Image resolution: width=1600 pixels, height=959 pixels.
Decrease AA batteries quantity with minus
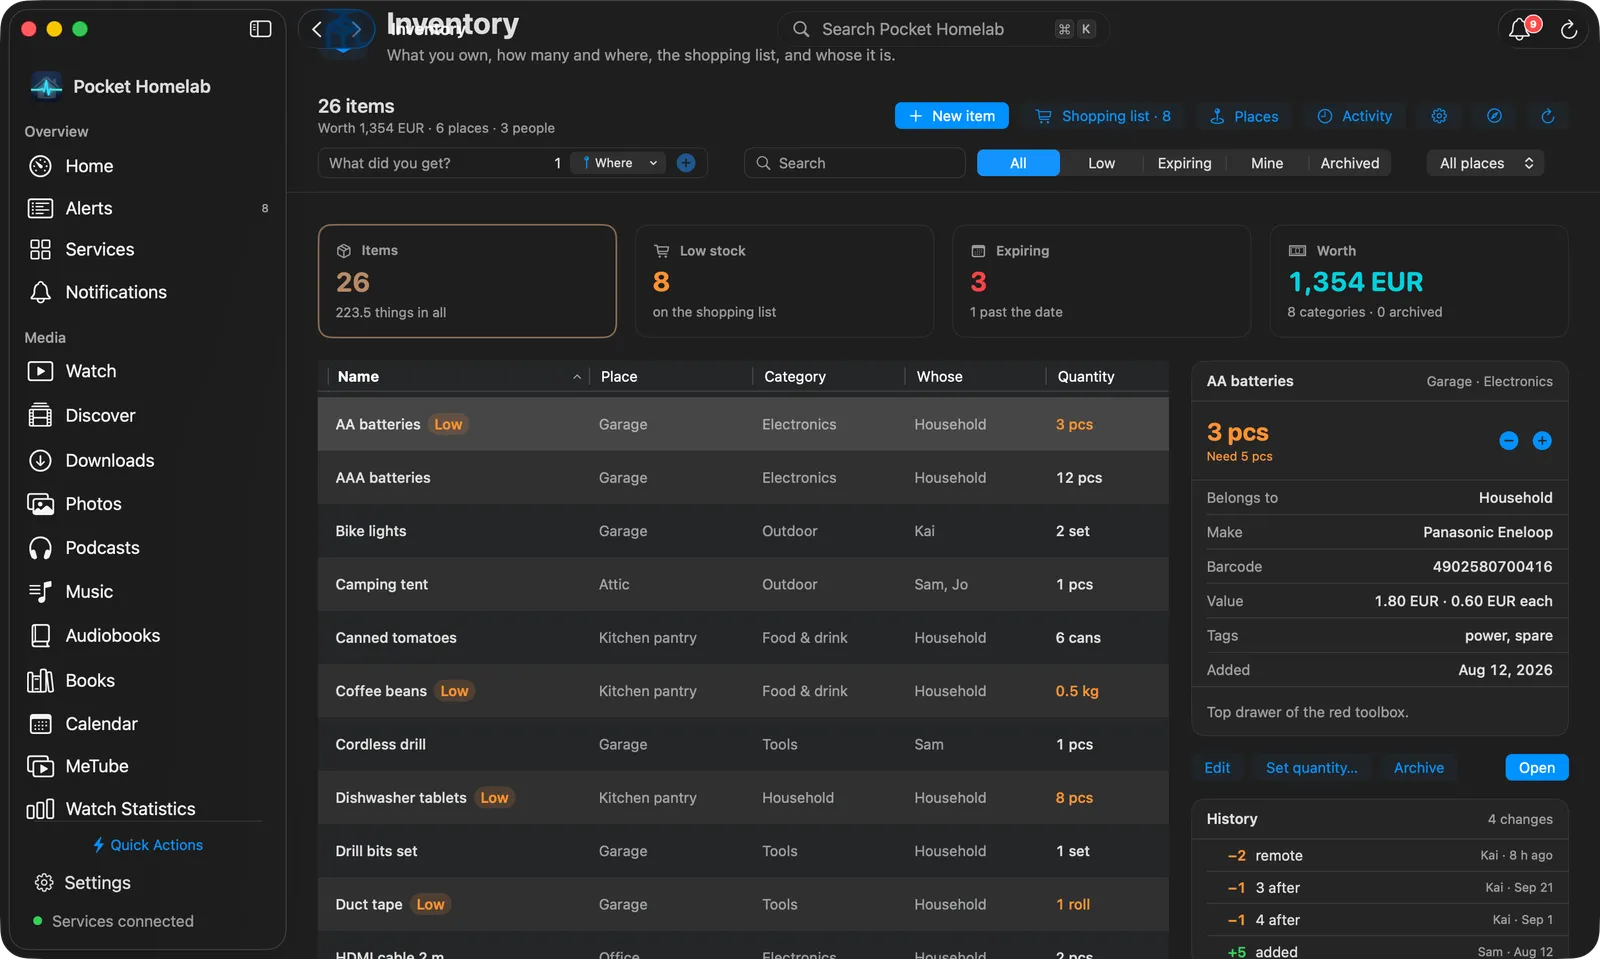(1509, 441)
